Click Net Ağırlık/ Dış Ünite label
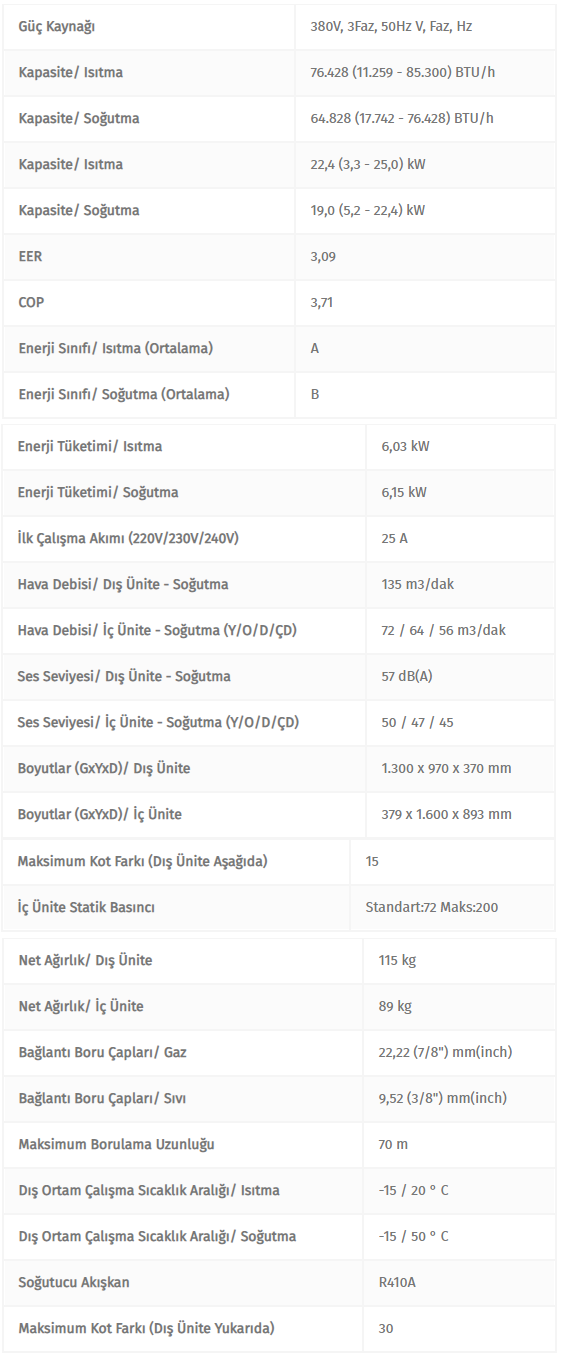Screen dimensions: 566x1356 click(x=85, y=961)
